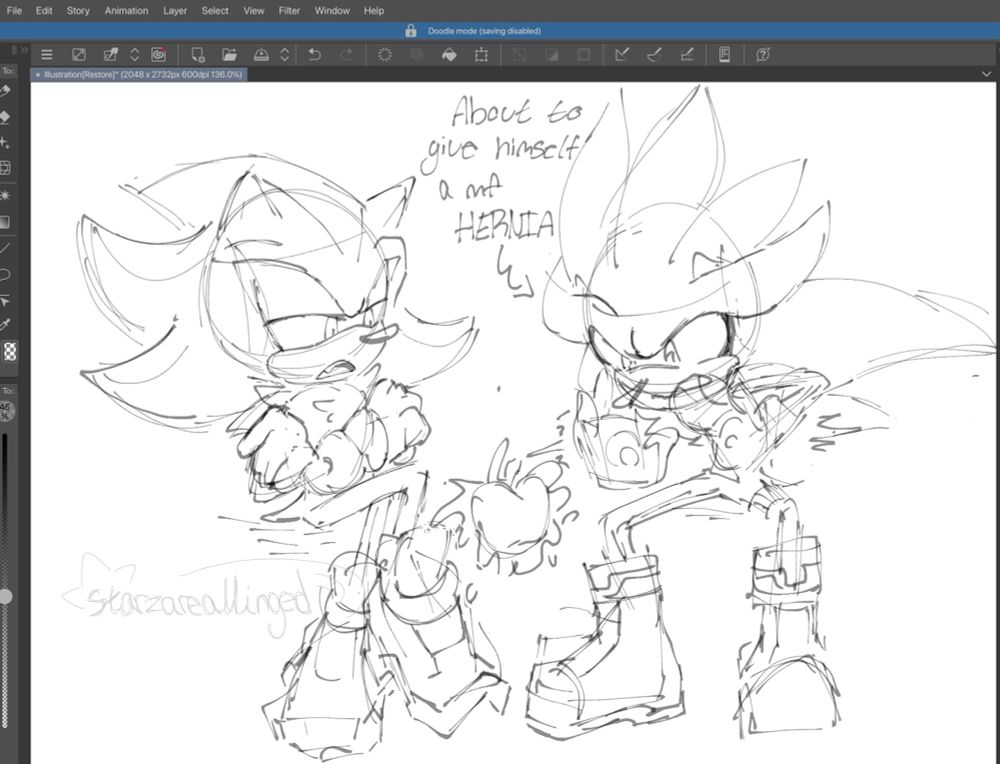Click the up-down arrows beside Clip Studio icons
Screen dimensions: 1000x764
135,55
